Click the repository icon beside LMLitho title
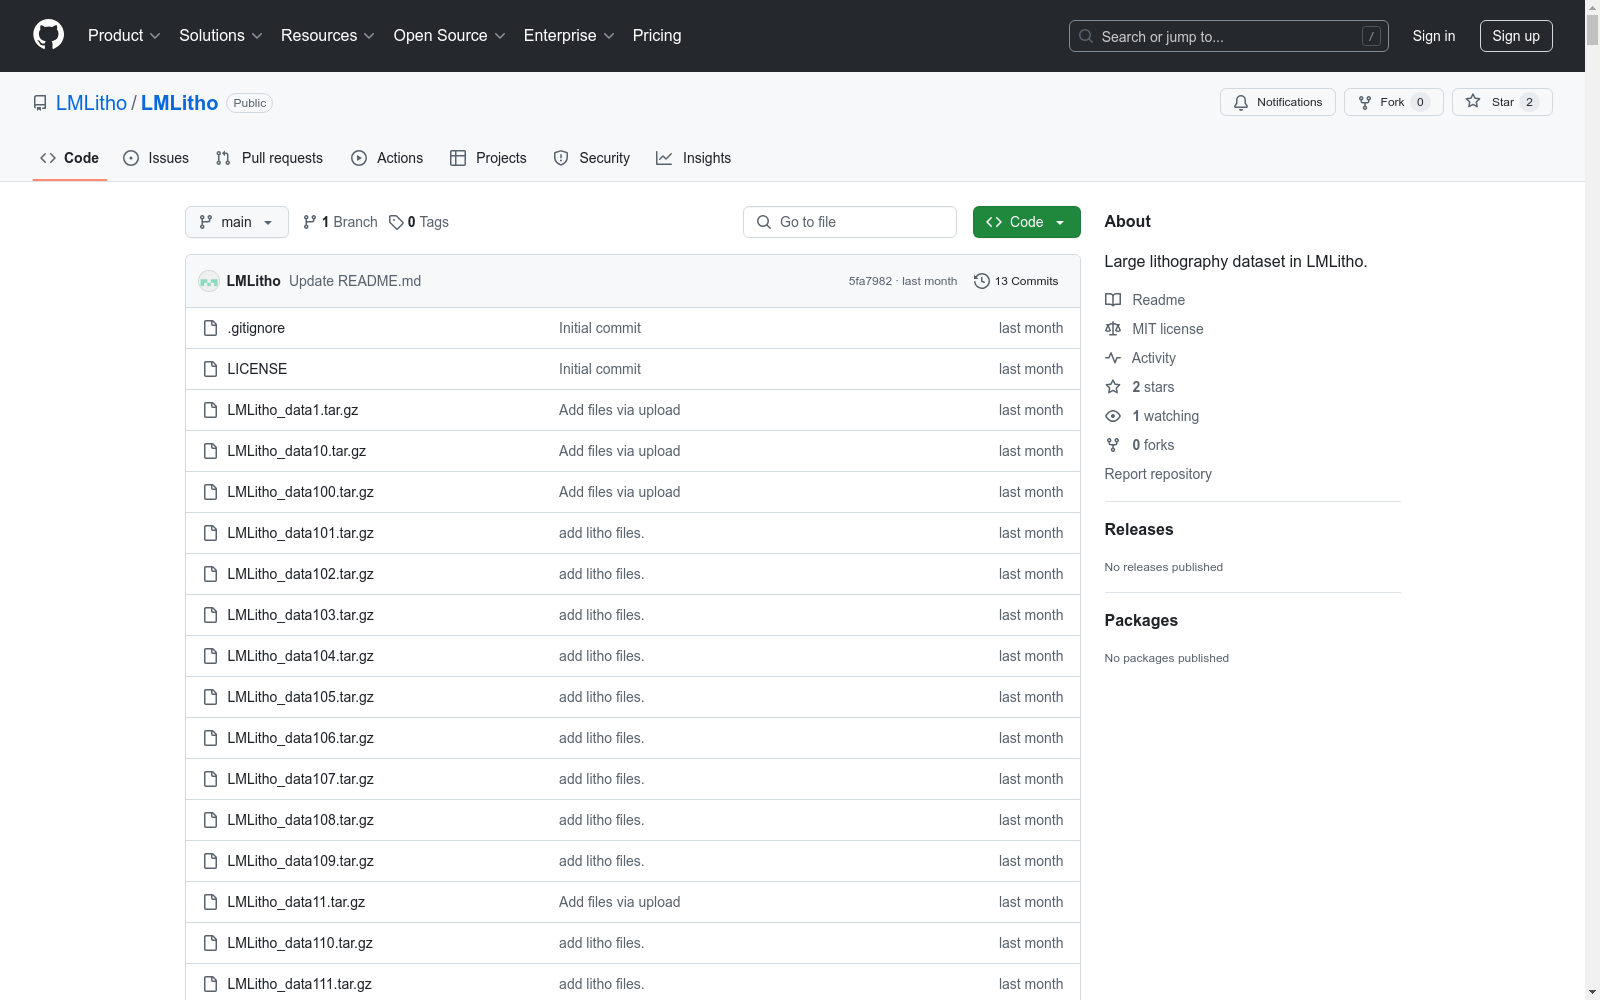Screen dimensions: 1600x1000 point(40,103)
